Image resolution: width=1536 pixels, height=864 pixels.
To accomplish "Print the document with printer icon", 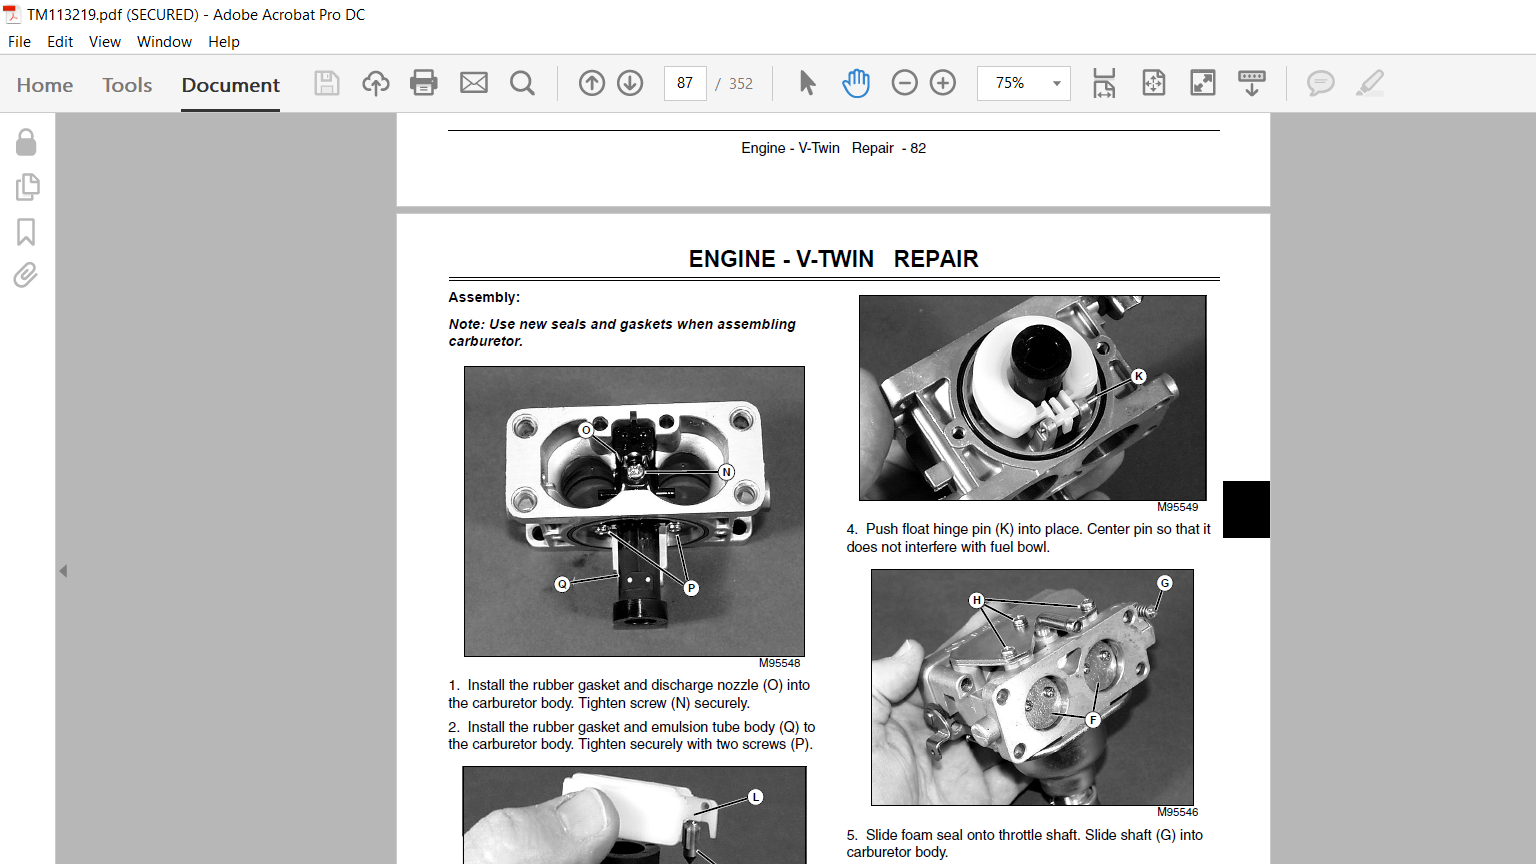I will 424,83.
